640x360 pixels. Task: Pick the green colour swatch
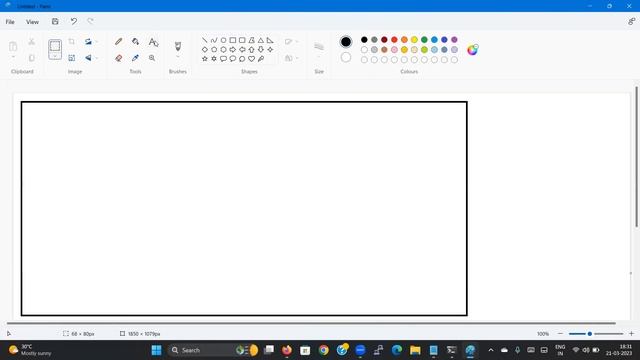point(424,40)
